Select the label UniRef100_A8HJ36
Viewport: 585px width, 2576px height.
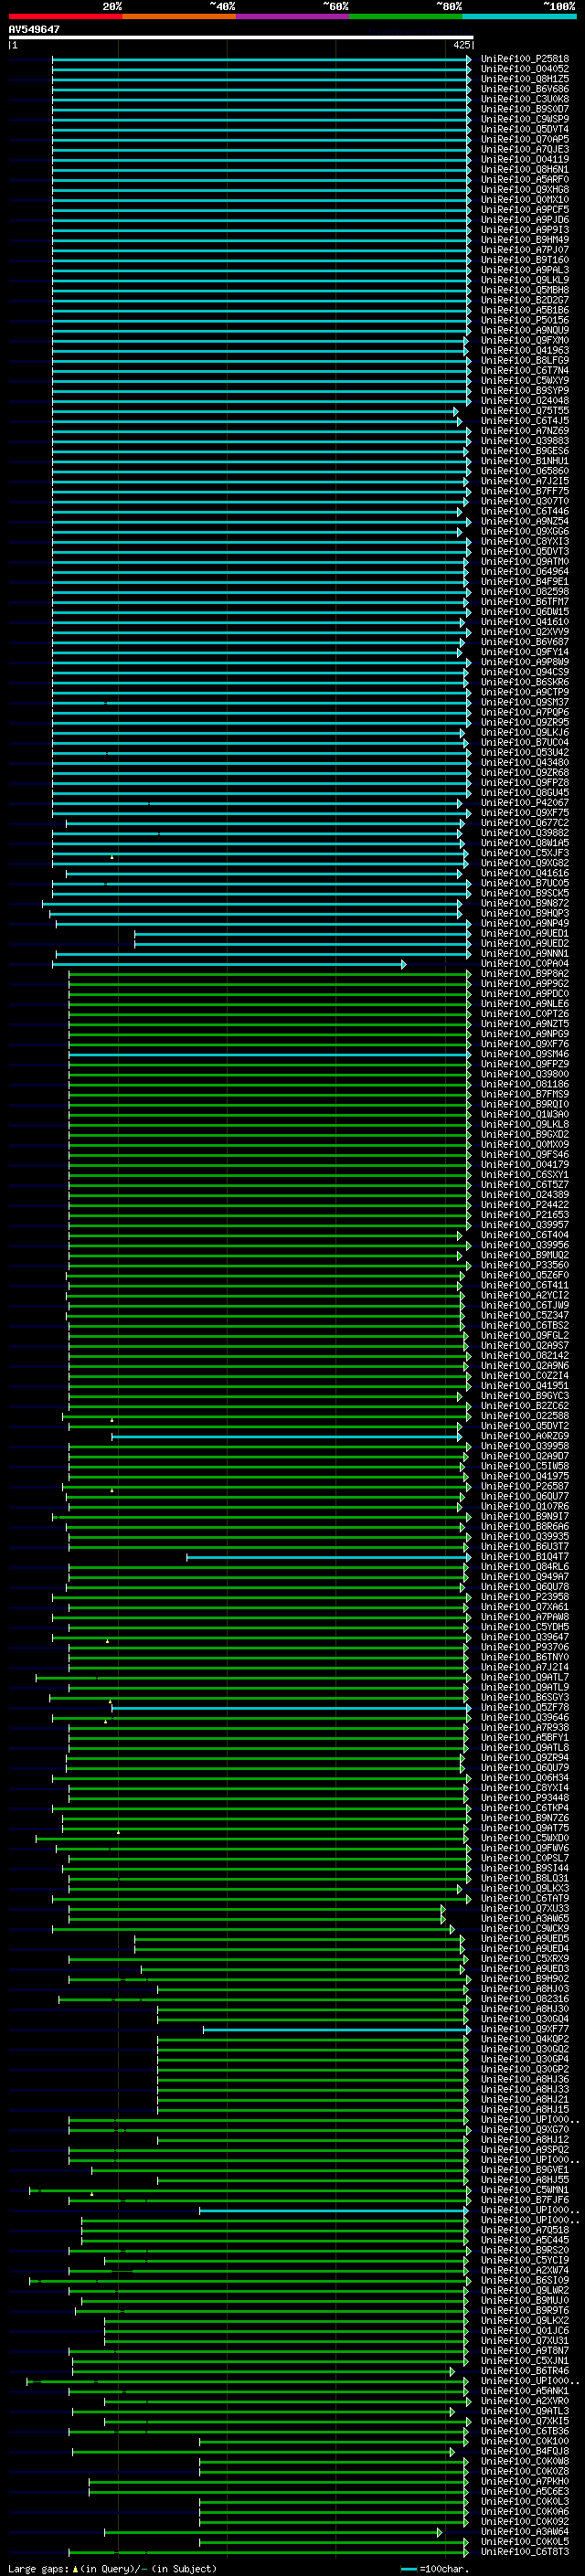(x=525, y=2079)
